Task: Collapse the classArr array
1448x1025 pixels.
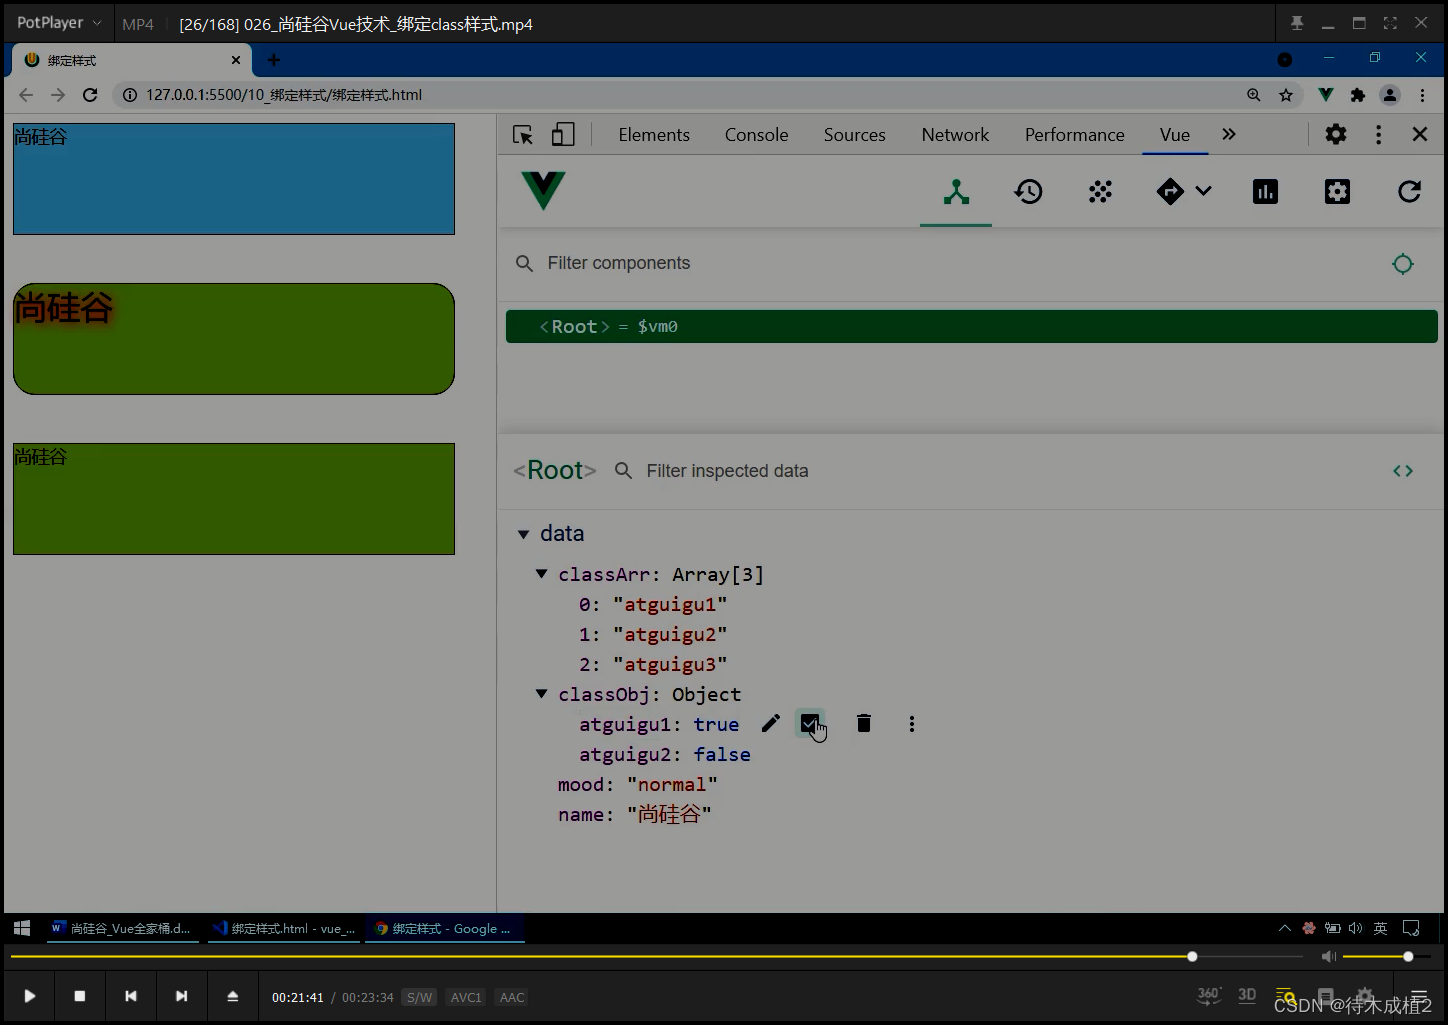Action: coord(541,574)
